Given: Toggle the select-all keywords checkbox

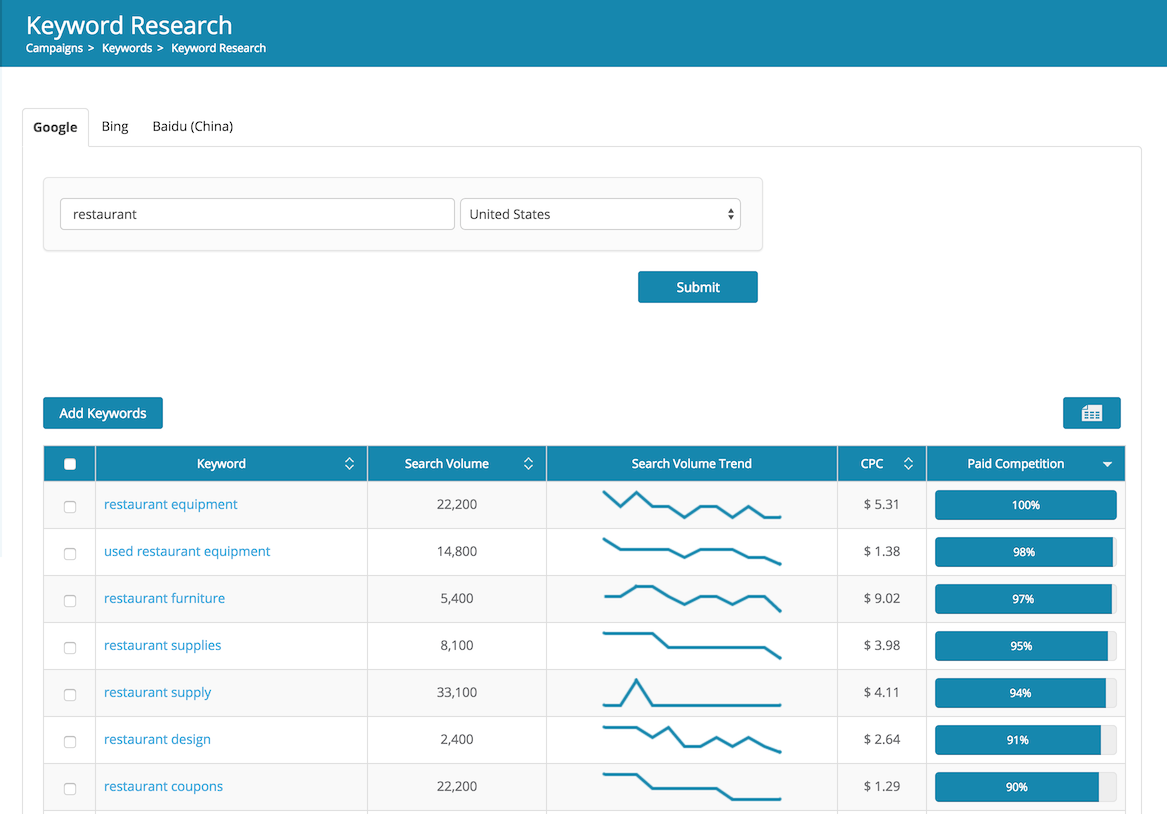Looking at the screenshot, I should tap(70, 464).
